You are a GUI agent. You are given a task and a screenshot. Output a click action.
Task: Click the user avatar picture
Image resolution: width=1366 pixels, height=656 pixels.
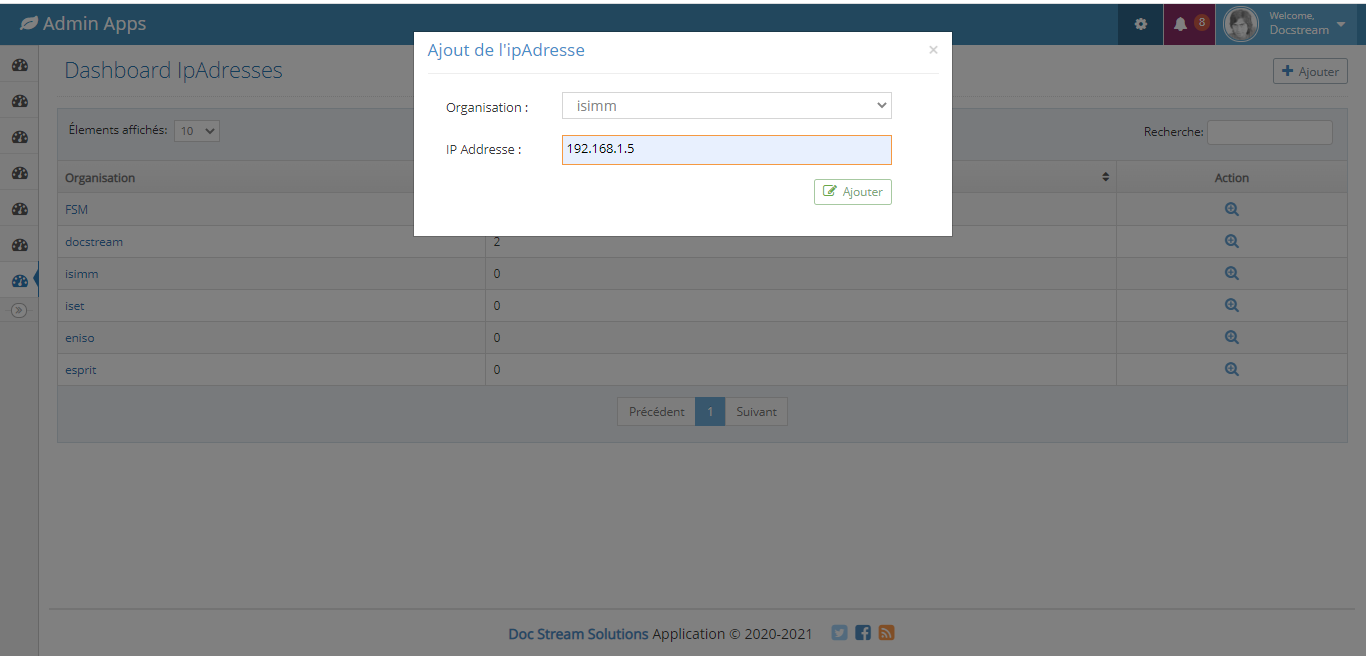click(1241, 24)
